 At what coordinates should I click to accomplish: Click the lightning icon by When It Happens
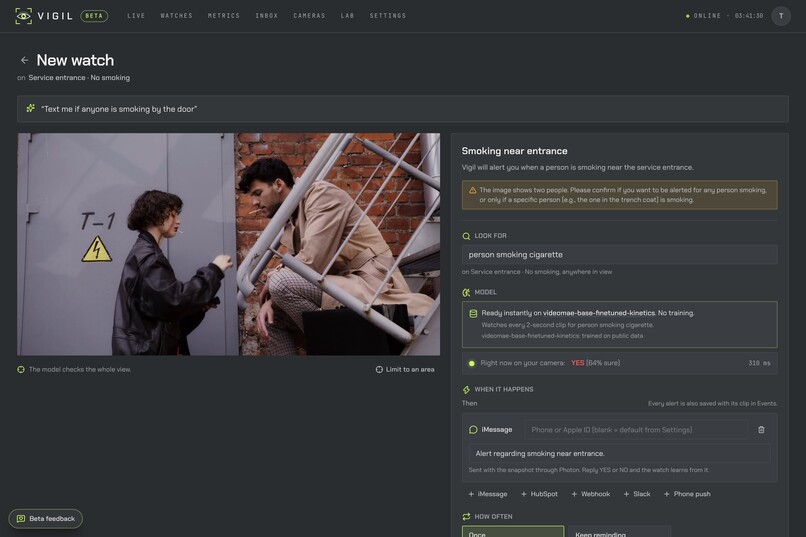coord(466,390)
